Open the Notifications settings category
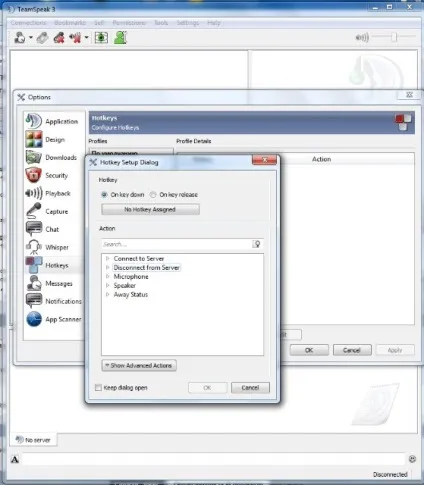Screen dimensions: 424x485 (x=54, y=301)
